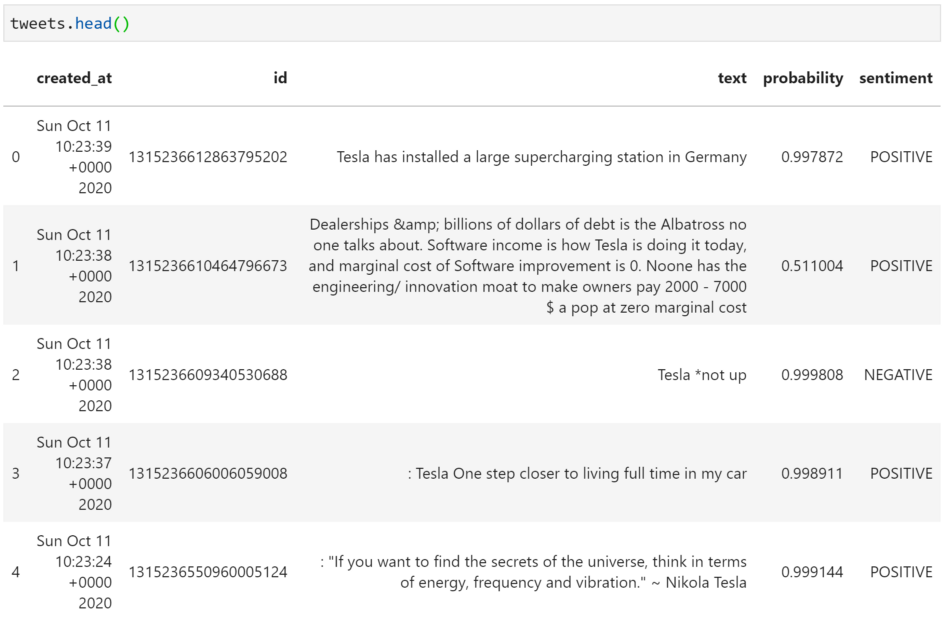Click row index 4
The width and height of the screenshot is (945, 617).
[16, 572]
